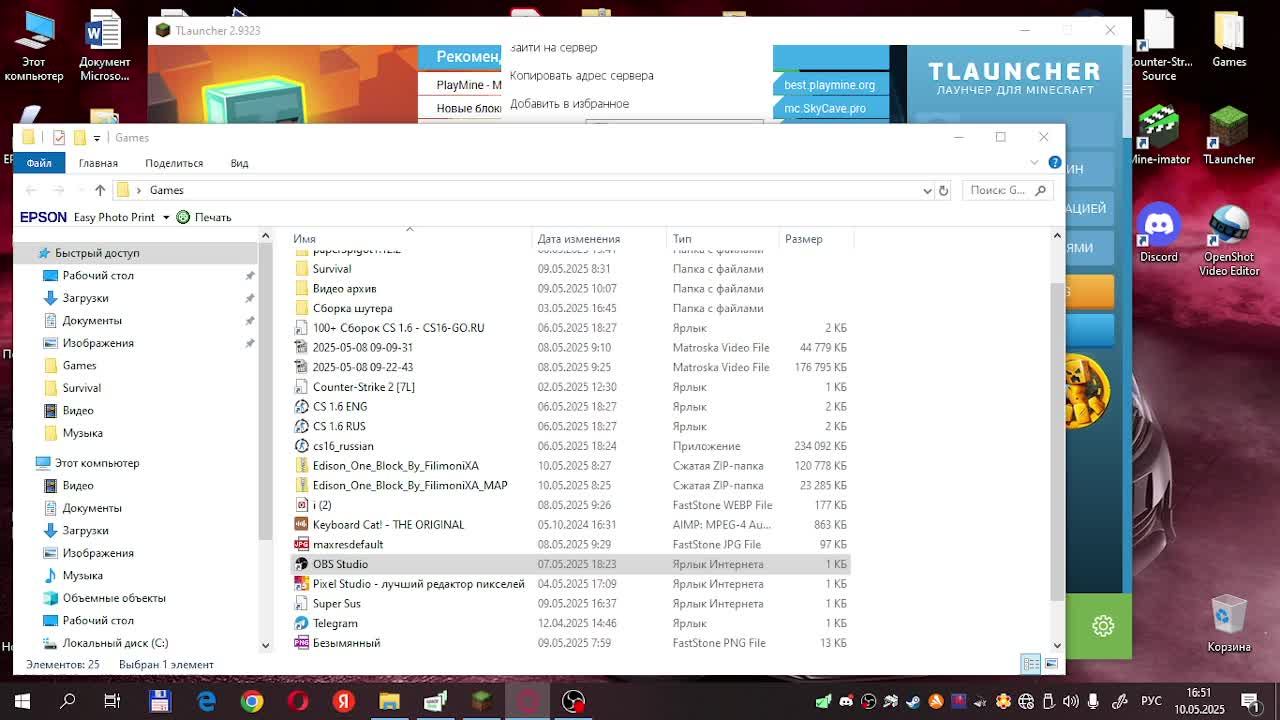1280x720 pixels.
Task: Click the New Folder quick-access icon in title bar
Action: pos(79,137)
